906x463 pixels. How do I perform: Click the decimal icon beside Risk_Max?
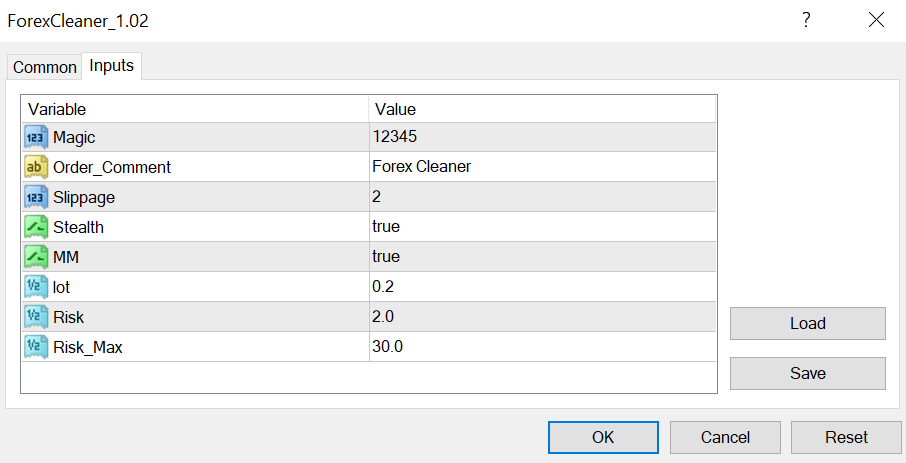(37, 347)
